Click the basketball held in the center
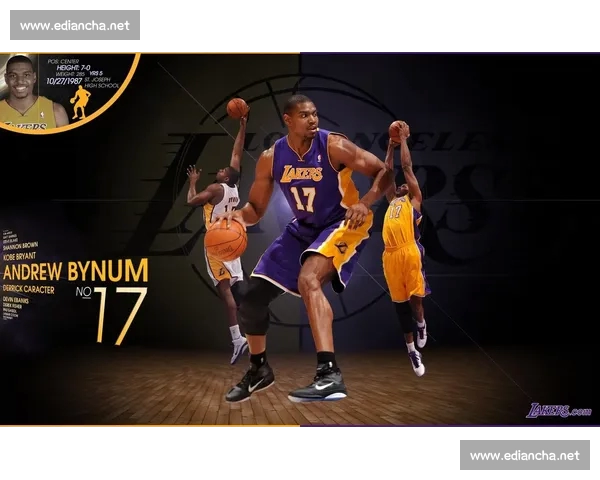The height and width of the screenshot is (480, 600). tap(225, 240)
